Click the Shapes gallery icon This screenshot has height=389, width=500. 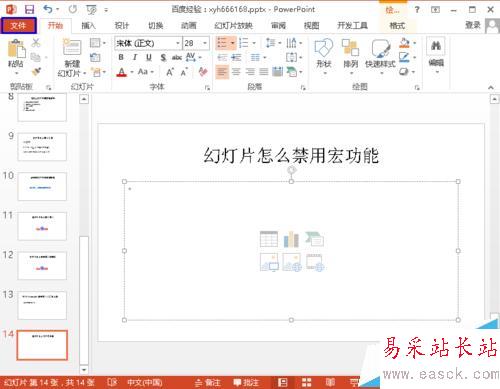[x=324, y=48]
